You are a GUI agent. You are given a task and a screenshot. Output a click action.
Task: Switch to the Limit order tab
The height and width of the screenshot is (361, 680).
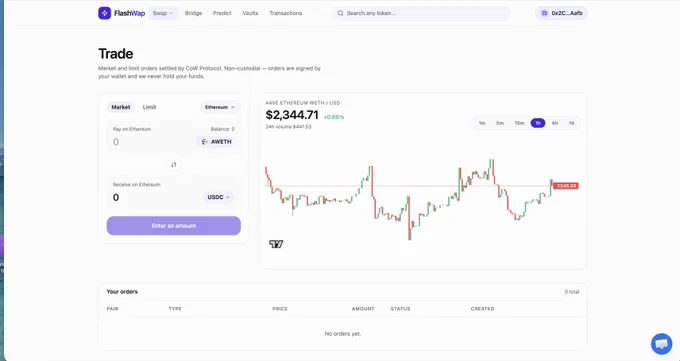point(149,107)
